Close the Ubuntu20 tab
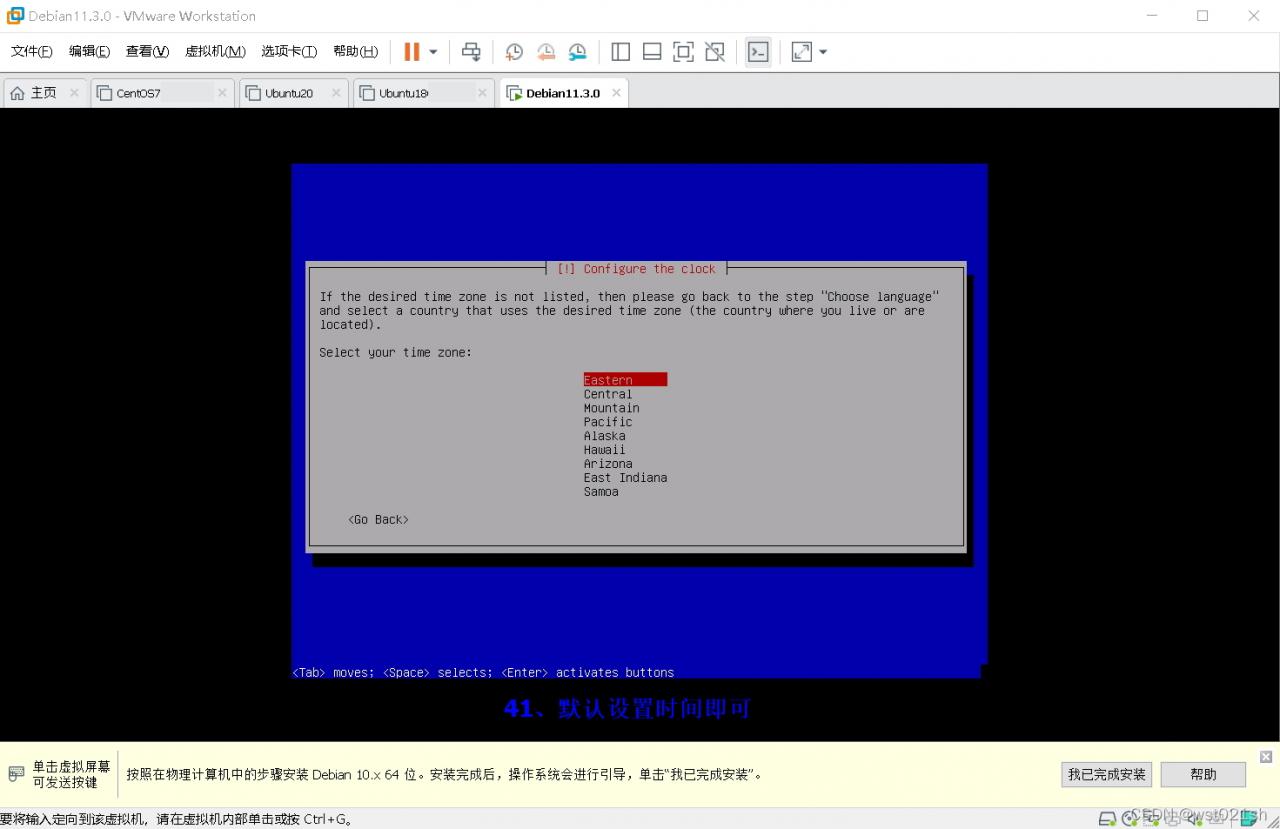1280x829 pixels. tap(336, 93)
